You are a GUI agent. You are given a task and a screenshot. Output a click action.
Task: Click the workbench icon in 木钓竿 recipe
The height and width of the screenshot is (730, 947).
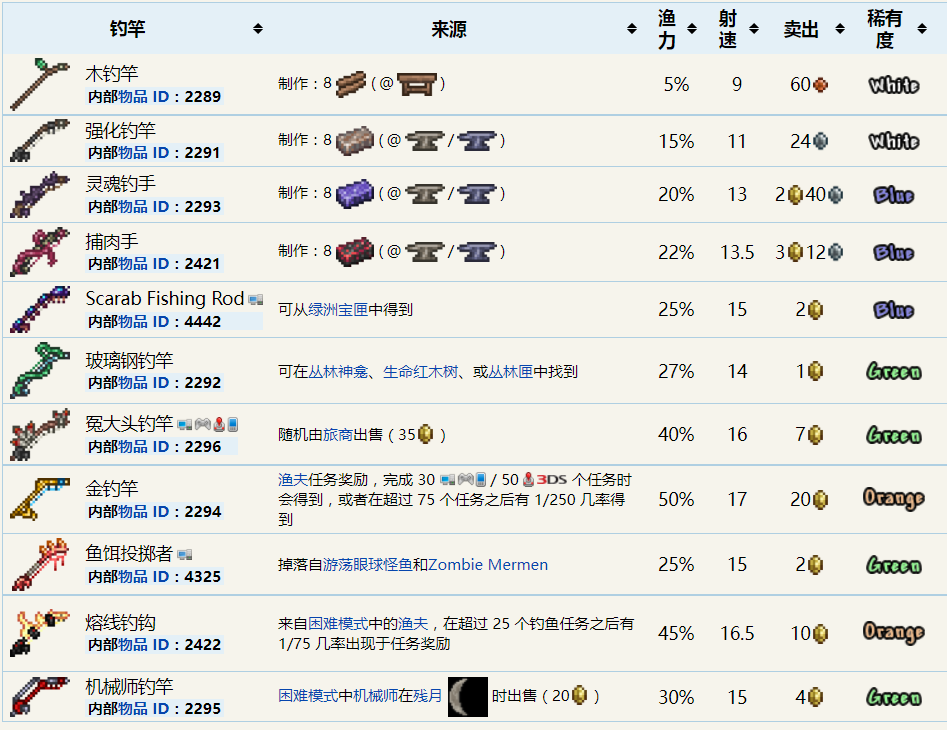416,84
